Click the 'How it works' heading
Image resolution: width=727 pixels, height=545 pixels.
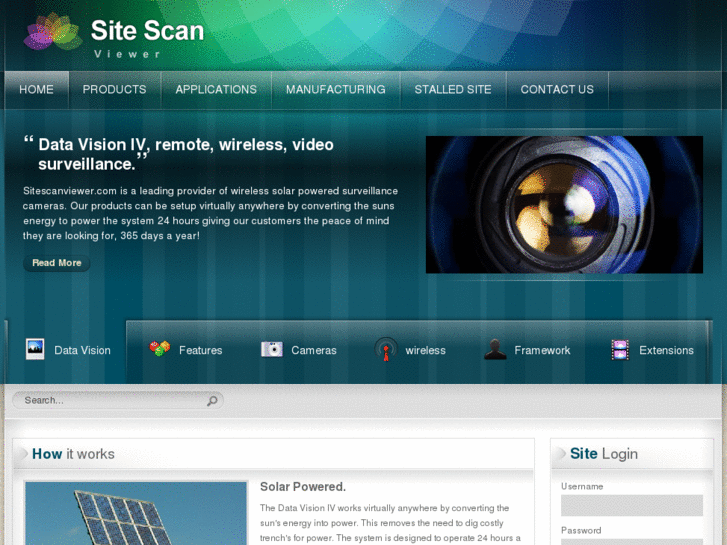click(73, 454)
